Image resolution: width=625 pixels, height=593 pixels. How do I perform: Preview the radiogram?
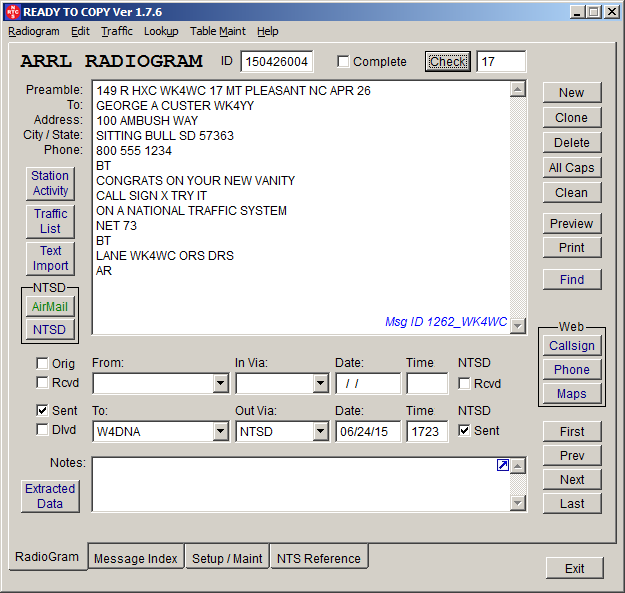pos(572,224)
